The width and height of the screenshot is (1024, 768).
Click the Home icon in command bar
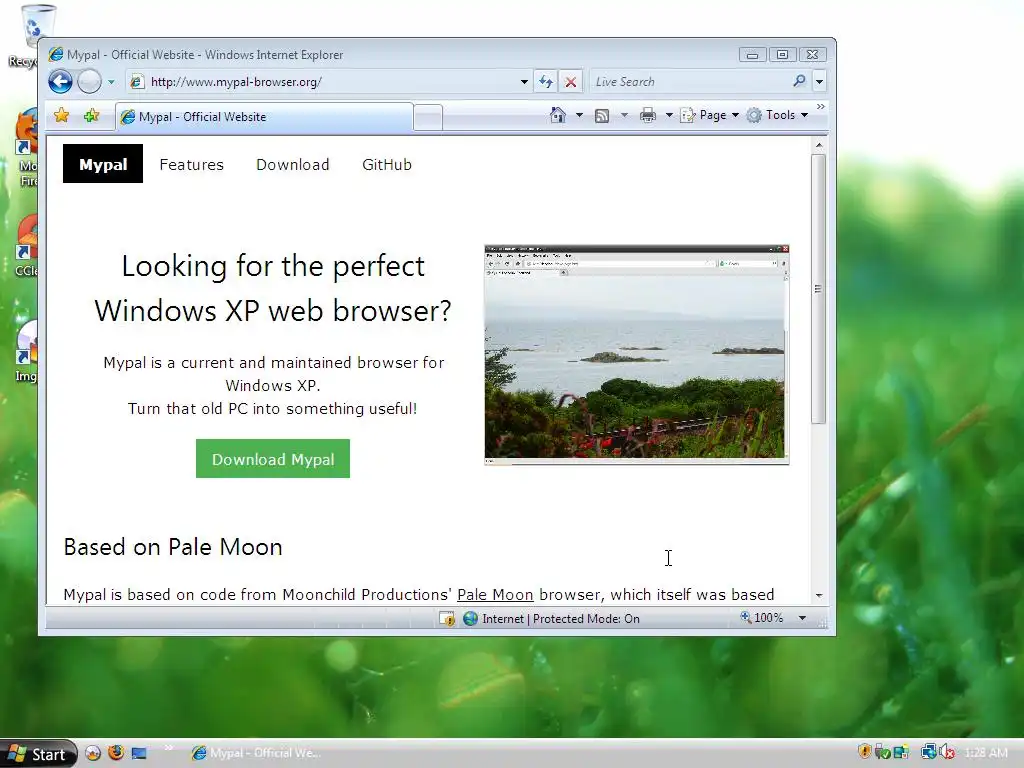(558, 115)
